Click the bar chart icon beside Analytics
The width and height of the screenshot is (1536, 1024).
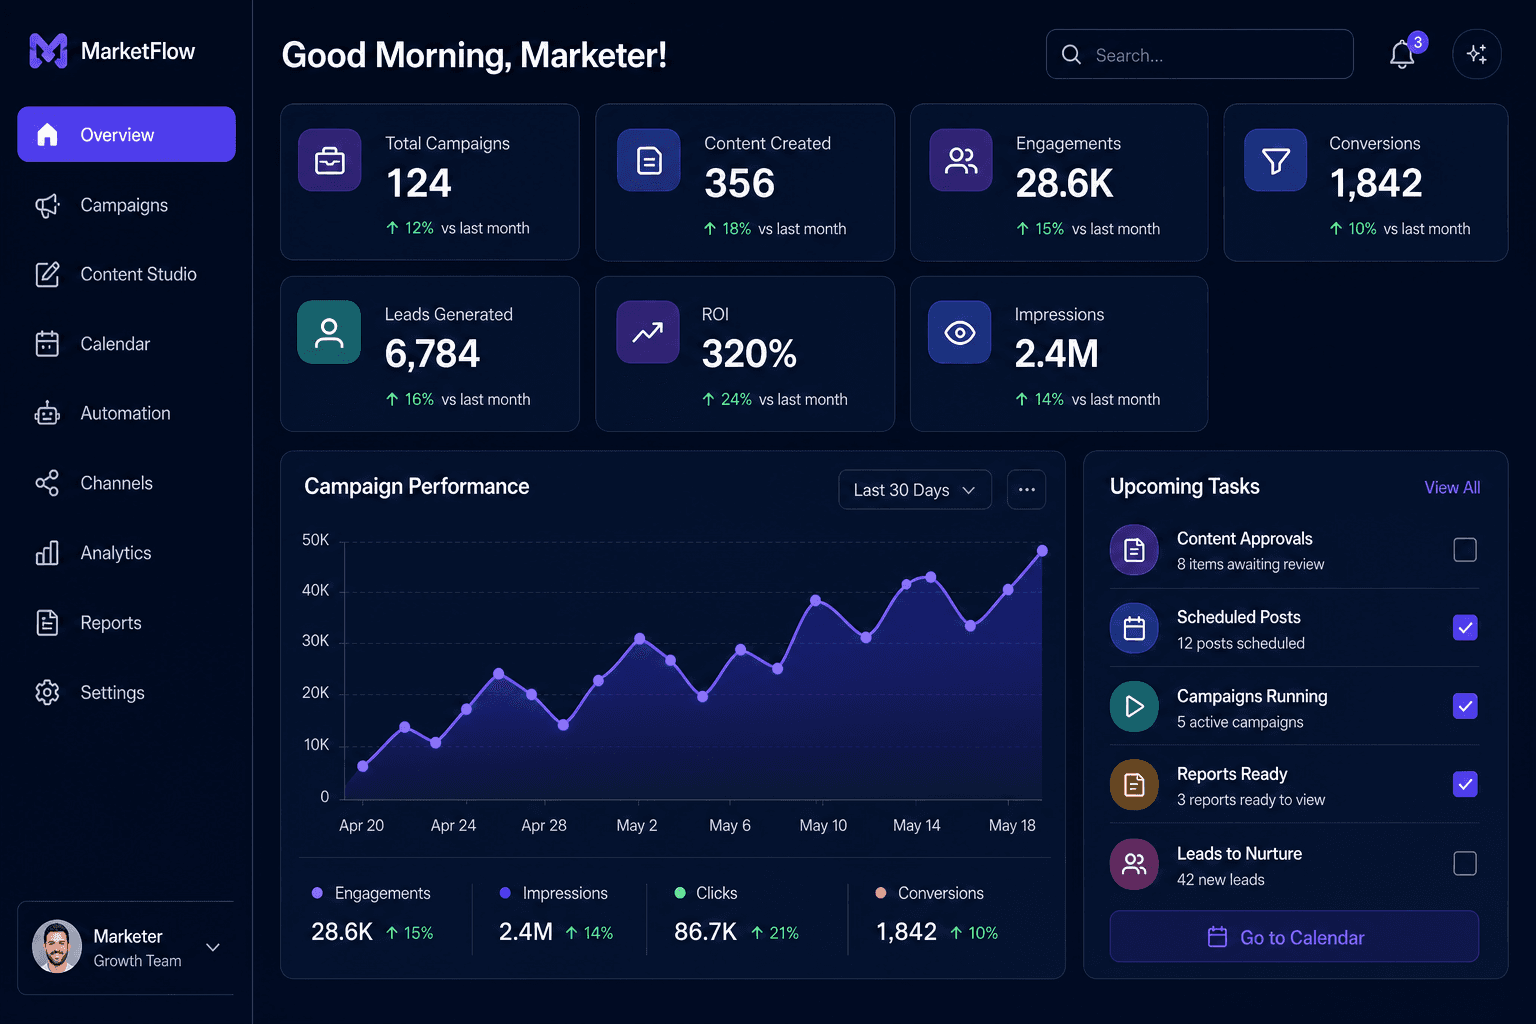point(47,553)
